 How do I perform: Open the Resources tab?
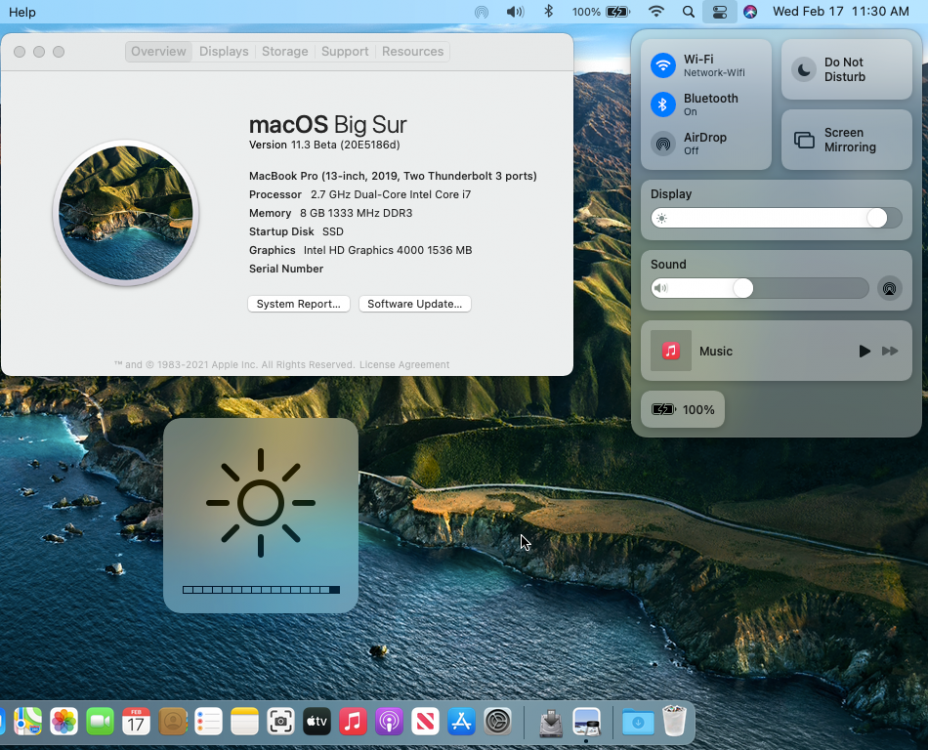coord(413,51)
